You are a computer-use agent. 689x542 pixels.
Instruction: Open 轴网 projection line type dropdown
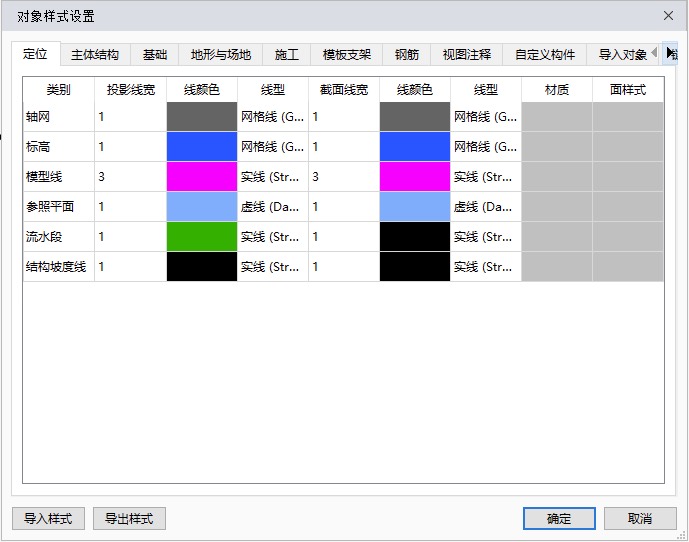(x=273, y=116)
